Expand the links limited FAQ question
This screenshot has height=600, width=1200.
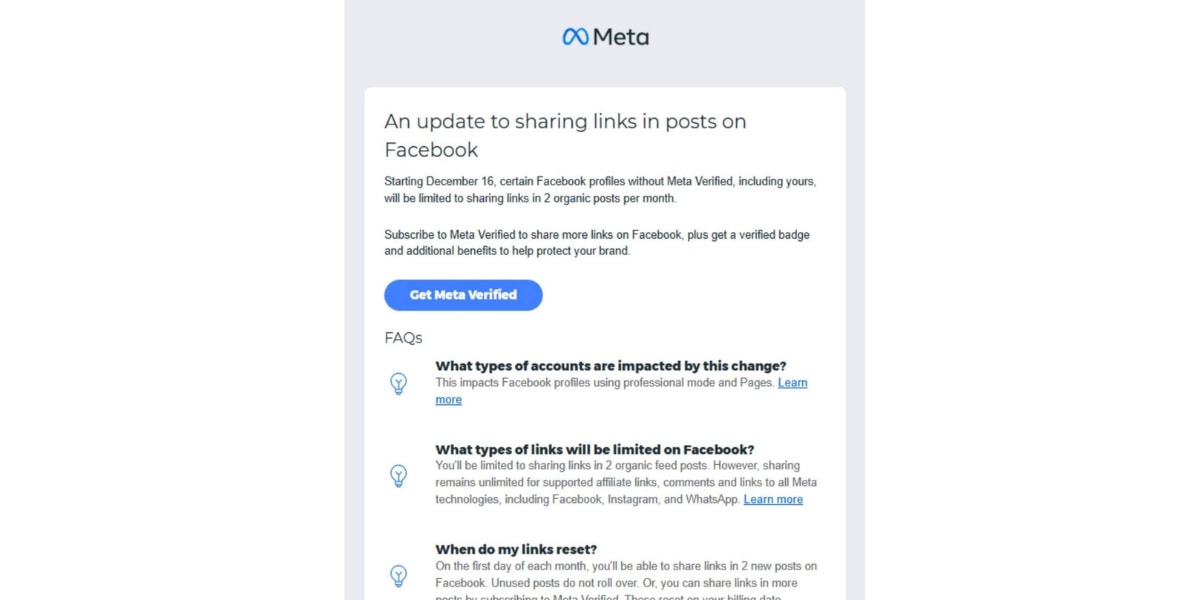click(x=593, y=449)
